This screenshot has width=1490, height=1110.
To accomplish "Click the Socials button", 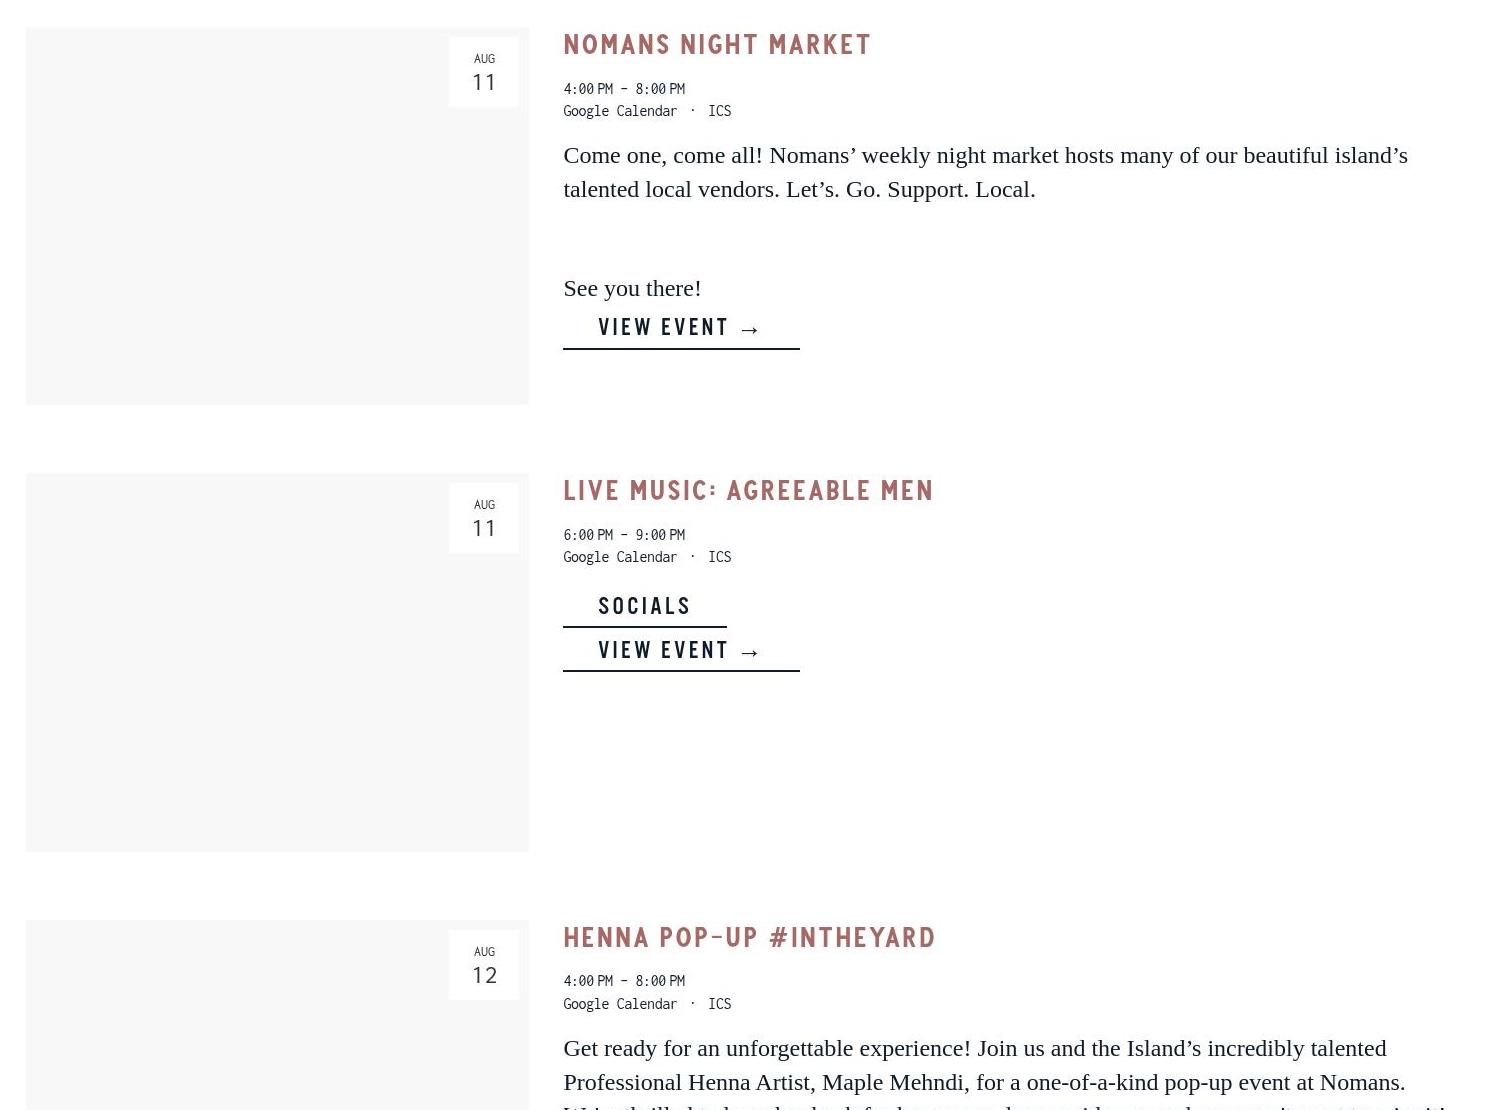I will coord(644,606).
